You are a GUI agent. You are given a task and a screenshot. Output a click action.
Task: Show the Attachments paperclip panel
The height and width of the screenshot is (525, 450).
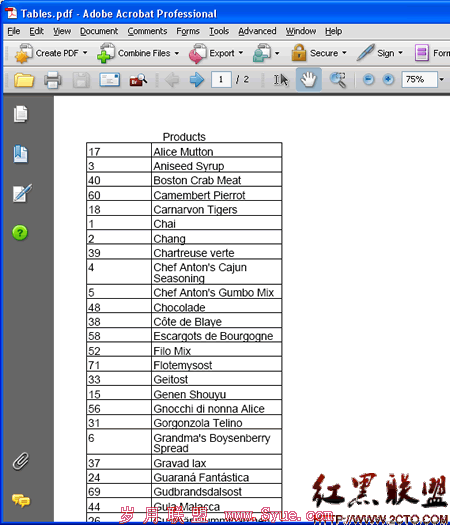(21, 461)
